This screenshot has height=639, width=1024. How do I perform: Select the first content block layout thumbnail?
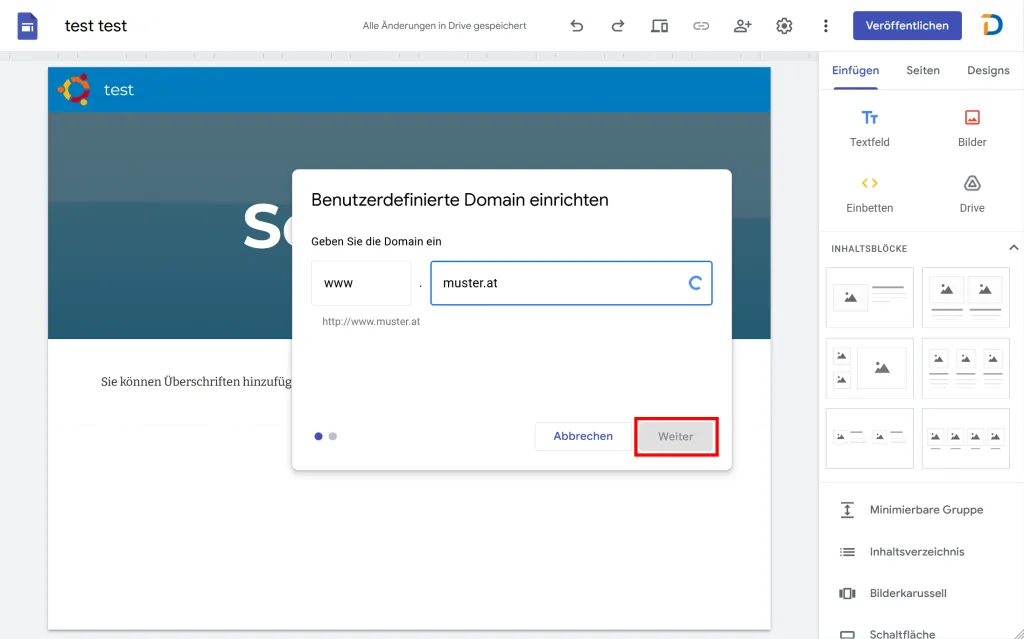pos(869,297)
